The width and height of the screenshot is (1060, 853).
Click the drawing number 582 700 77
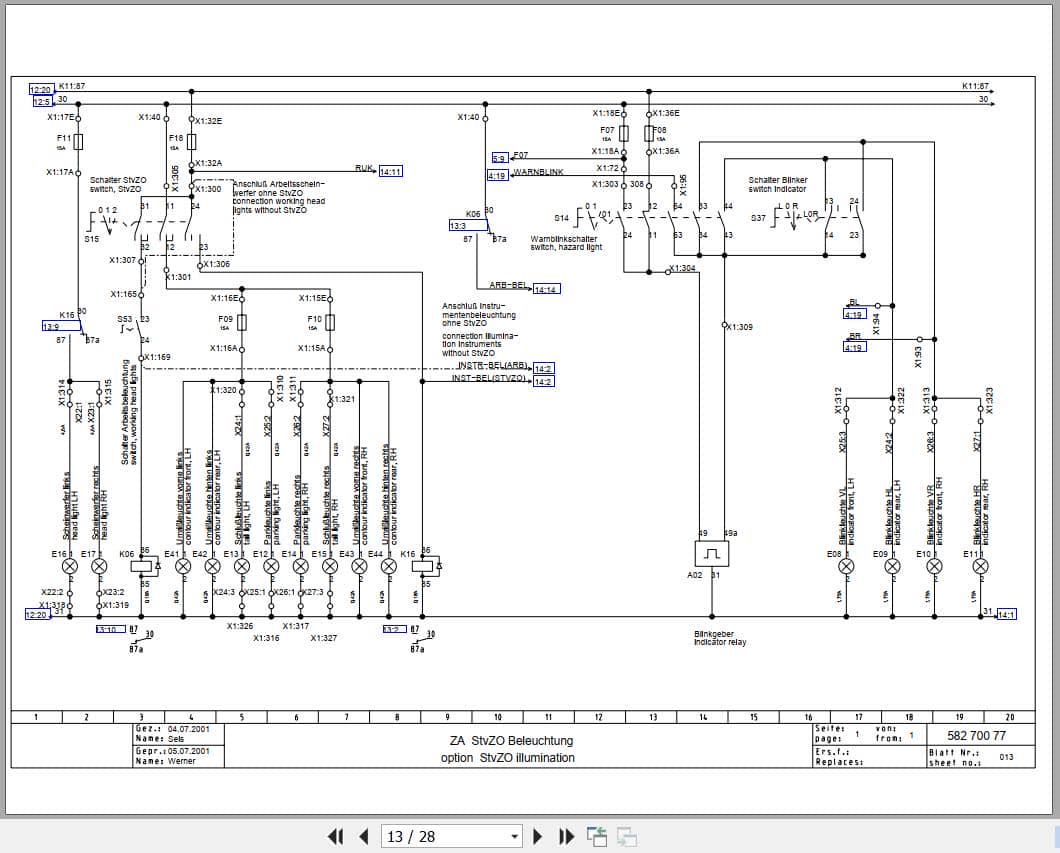(x=976, y=735)
